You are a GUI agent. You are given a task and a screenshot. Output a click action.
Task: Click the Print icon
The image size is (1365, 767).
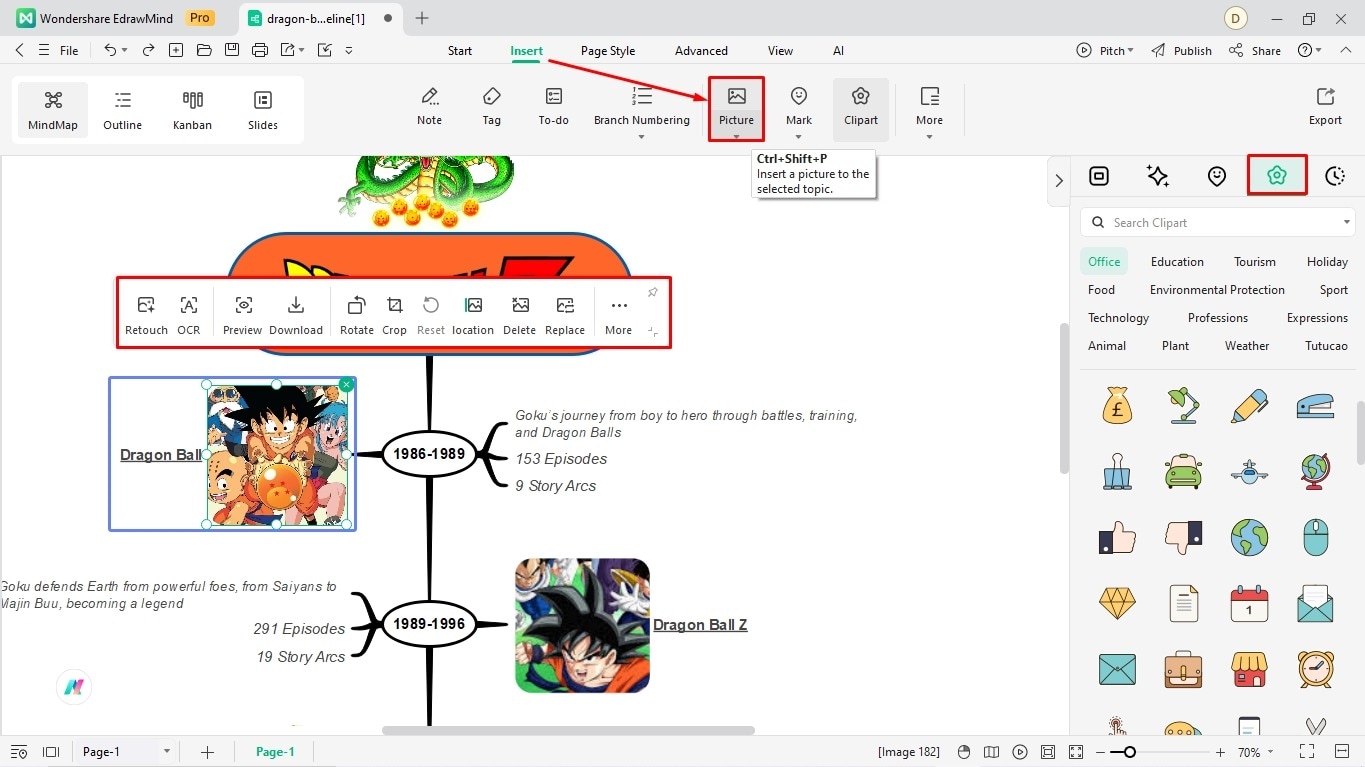click(x=260, y=50)
